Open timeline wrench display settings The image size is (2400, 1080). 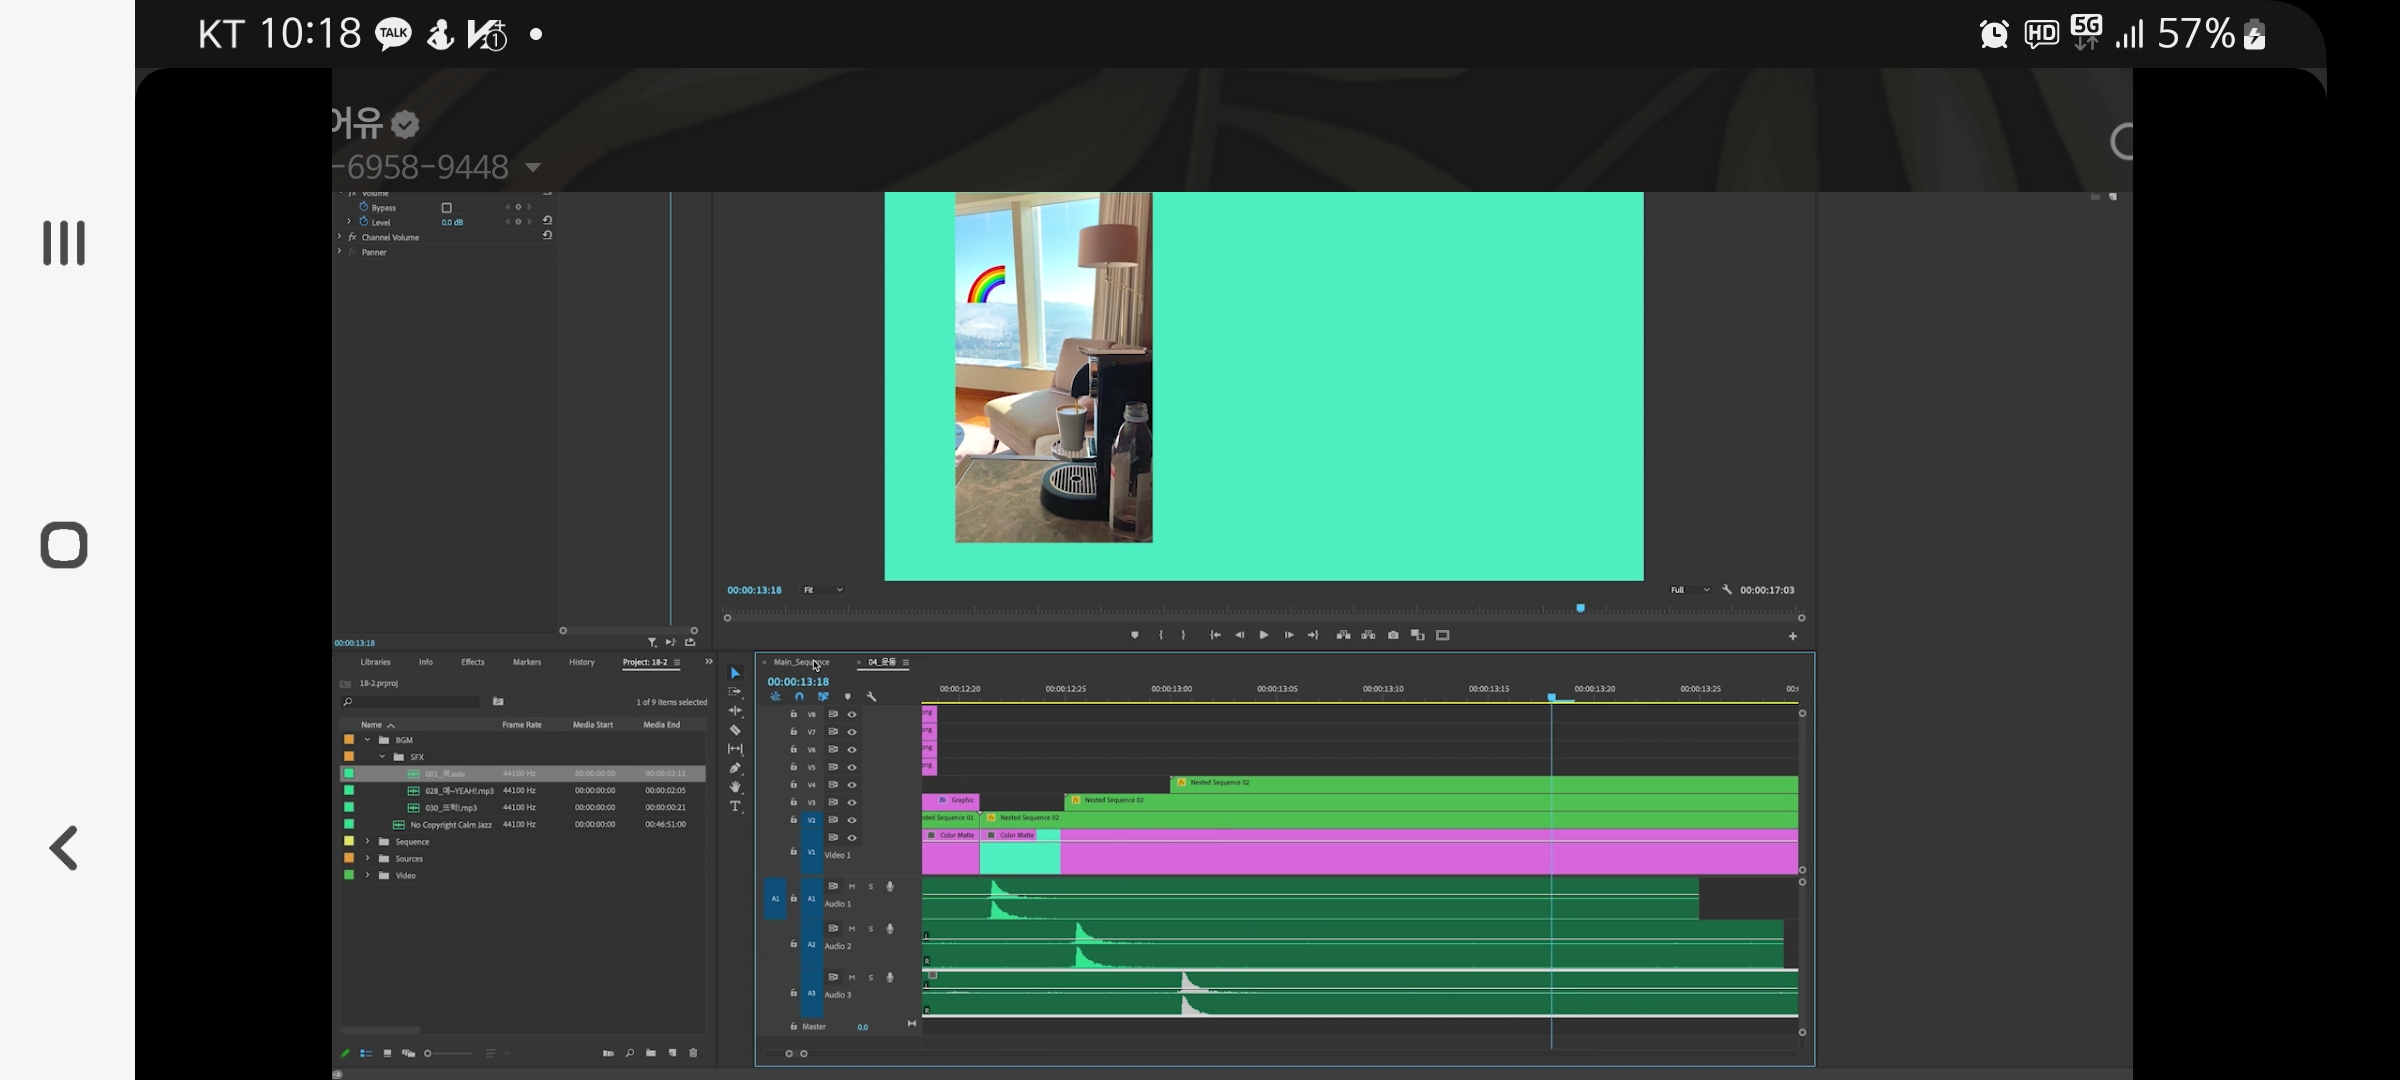[x=871, y=697]
